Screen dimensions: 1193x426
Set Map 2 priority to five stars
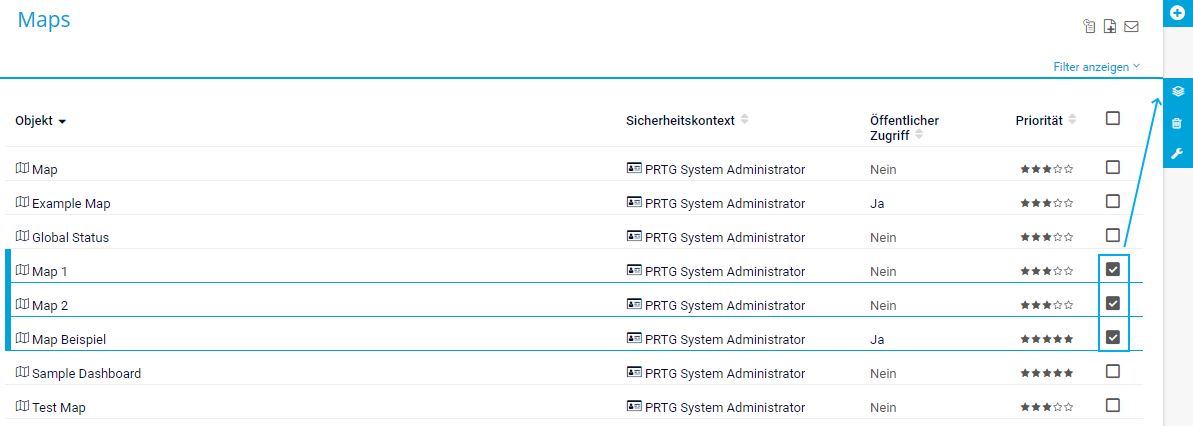(1069, 305)
